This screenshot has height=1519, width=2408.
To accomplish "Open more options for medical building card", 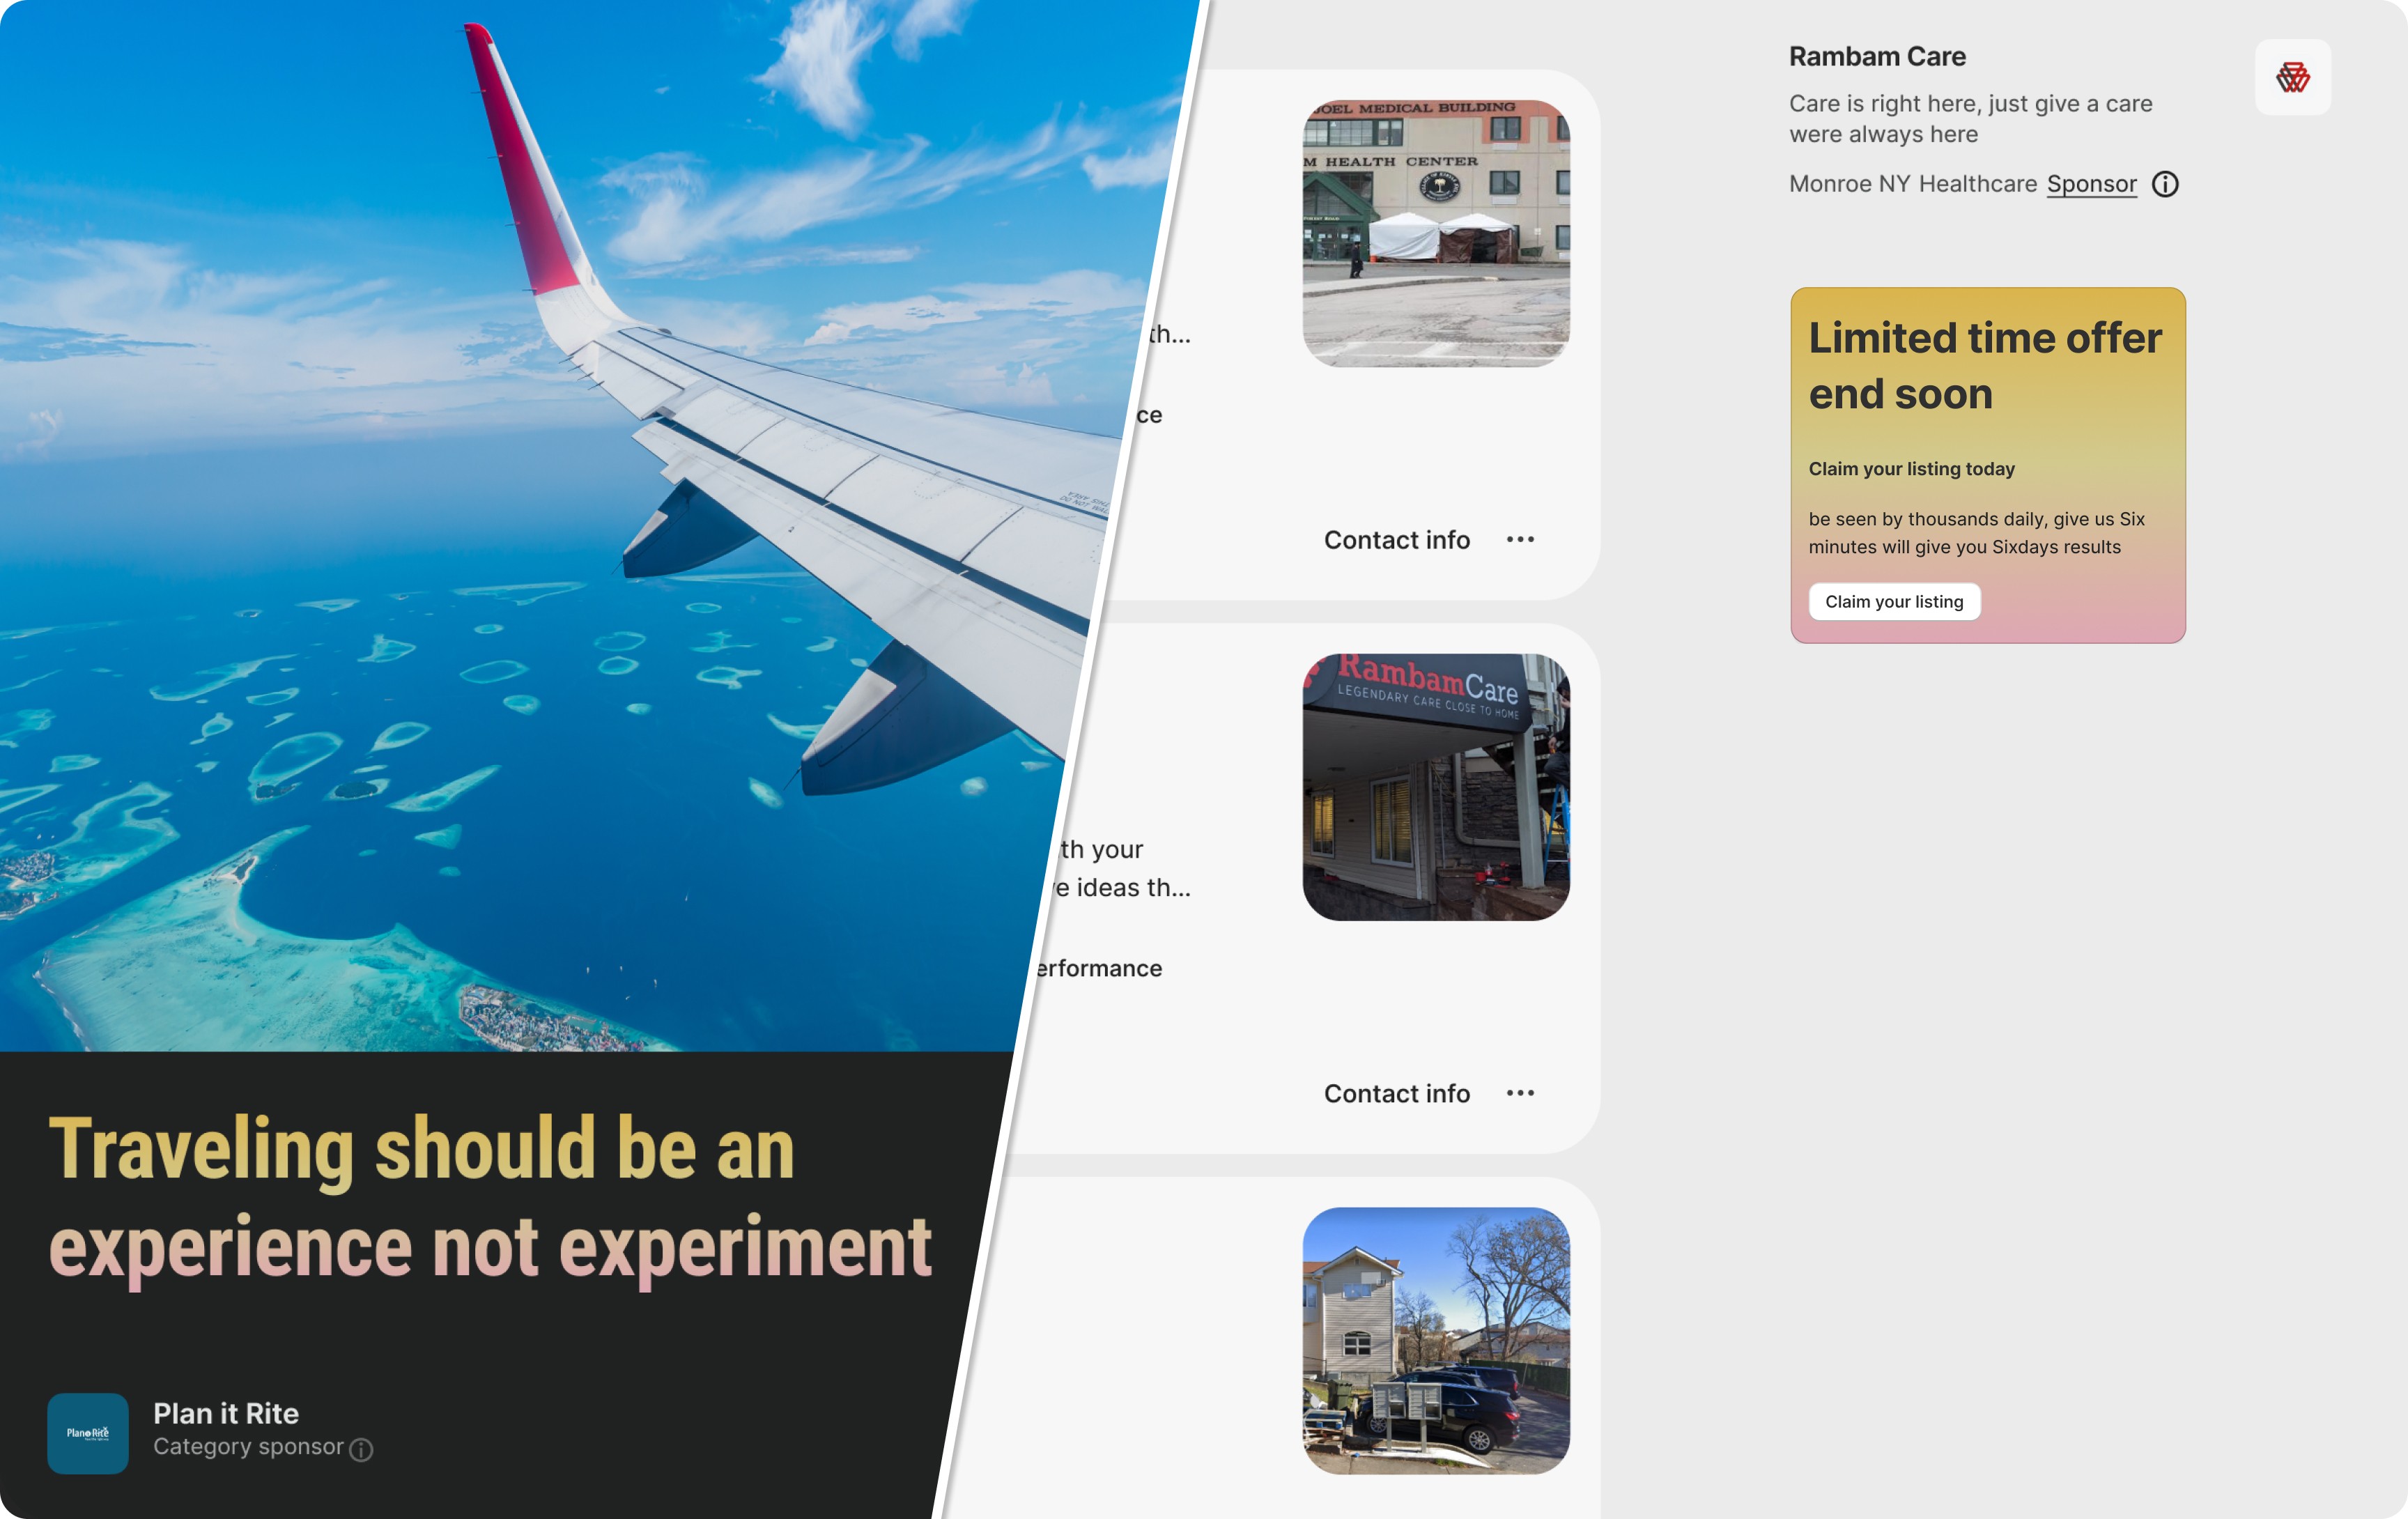I will click(1520, 540).
